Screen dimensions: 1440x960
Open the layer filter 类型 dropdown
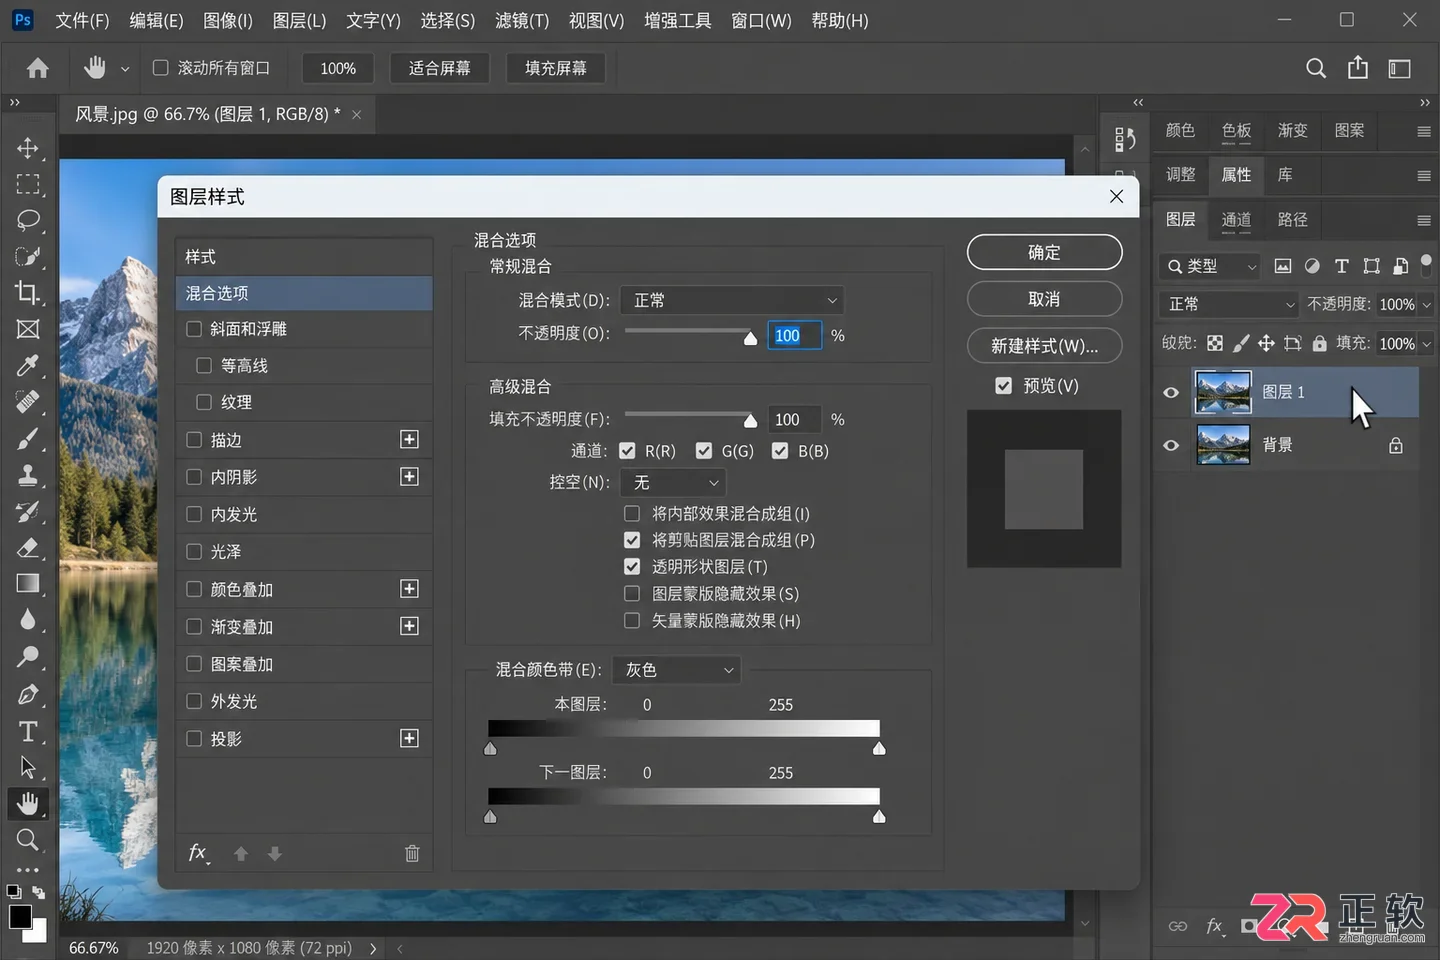pos(1211,266)
